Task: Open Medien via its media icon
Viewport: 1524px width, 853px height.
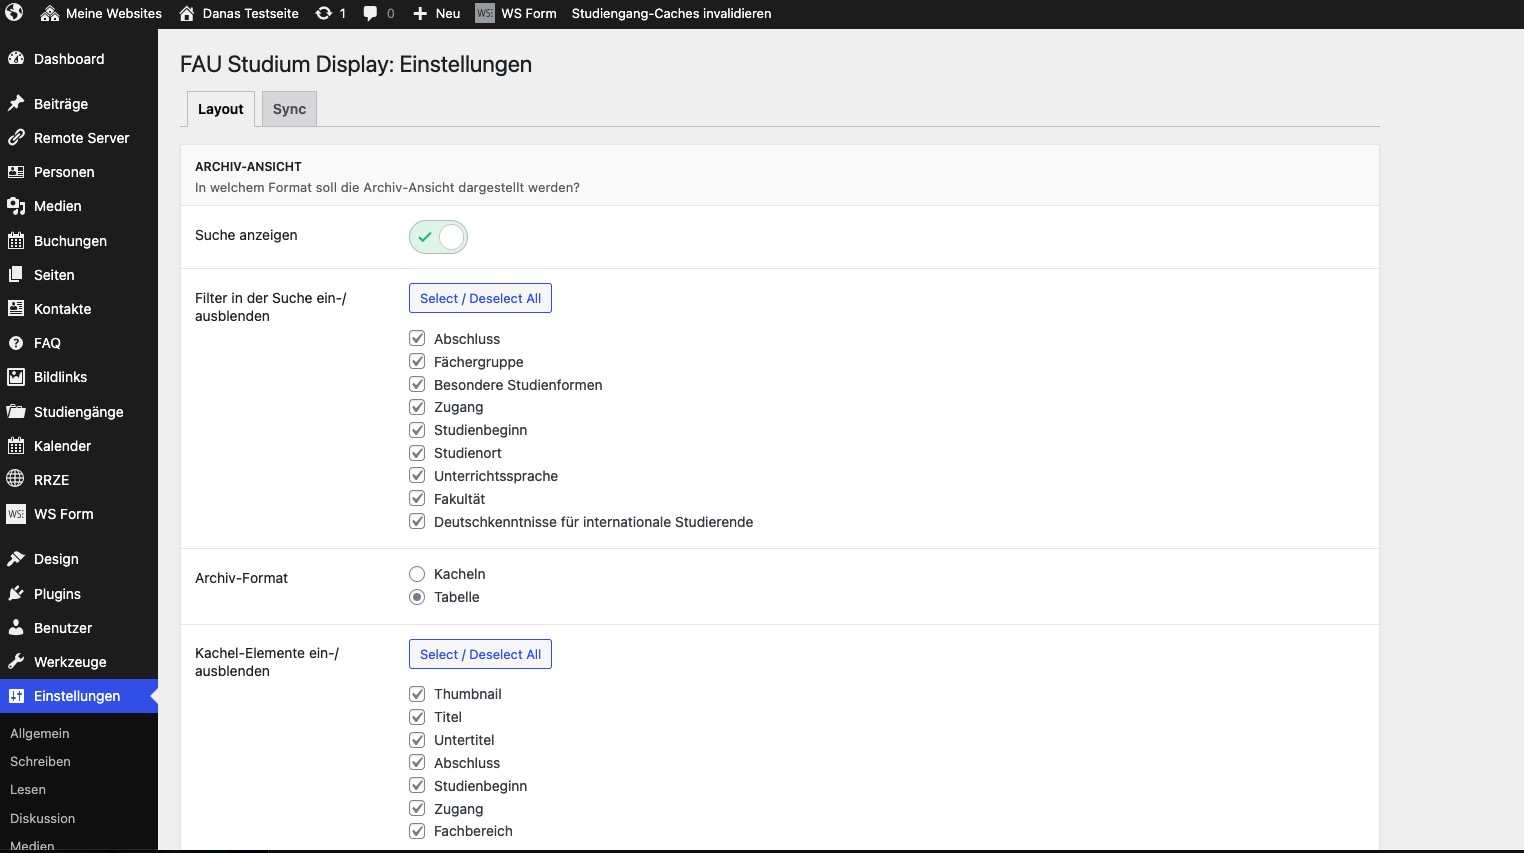Action: tap(16, 206)
